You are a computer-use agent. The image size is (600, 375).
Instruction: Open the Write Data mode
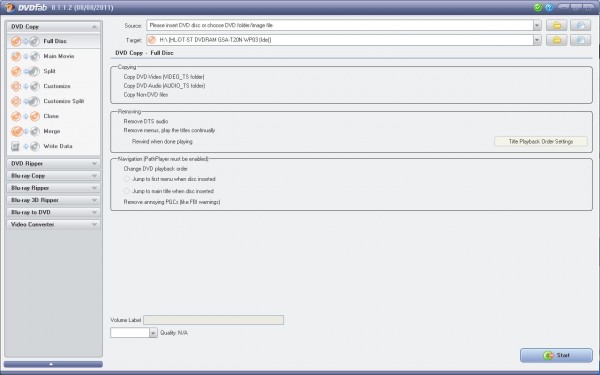coord(54,146)
